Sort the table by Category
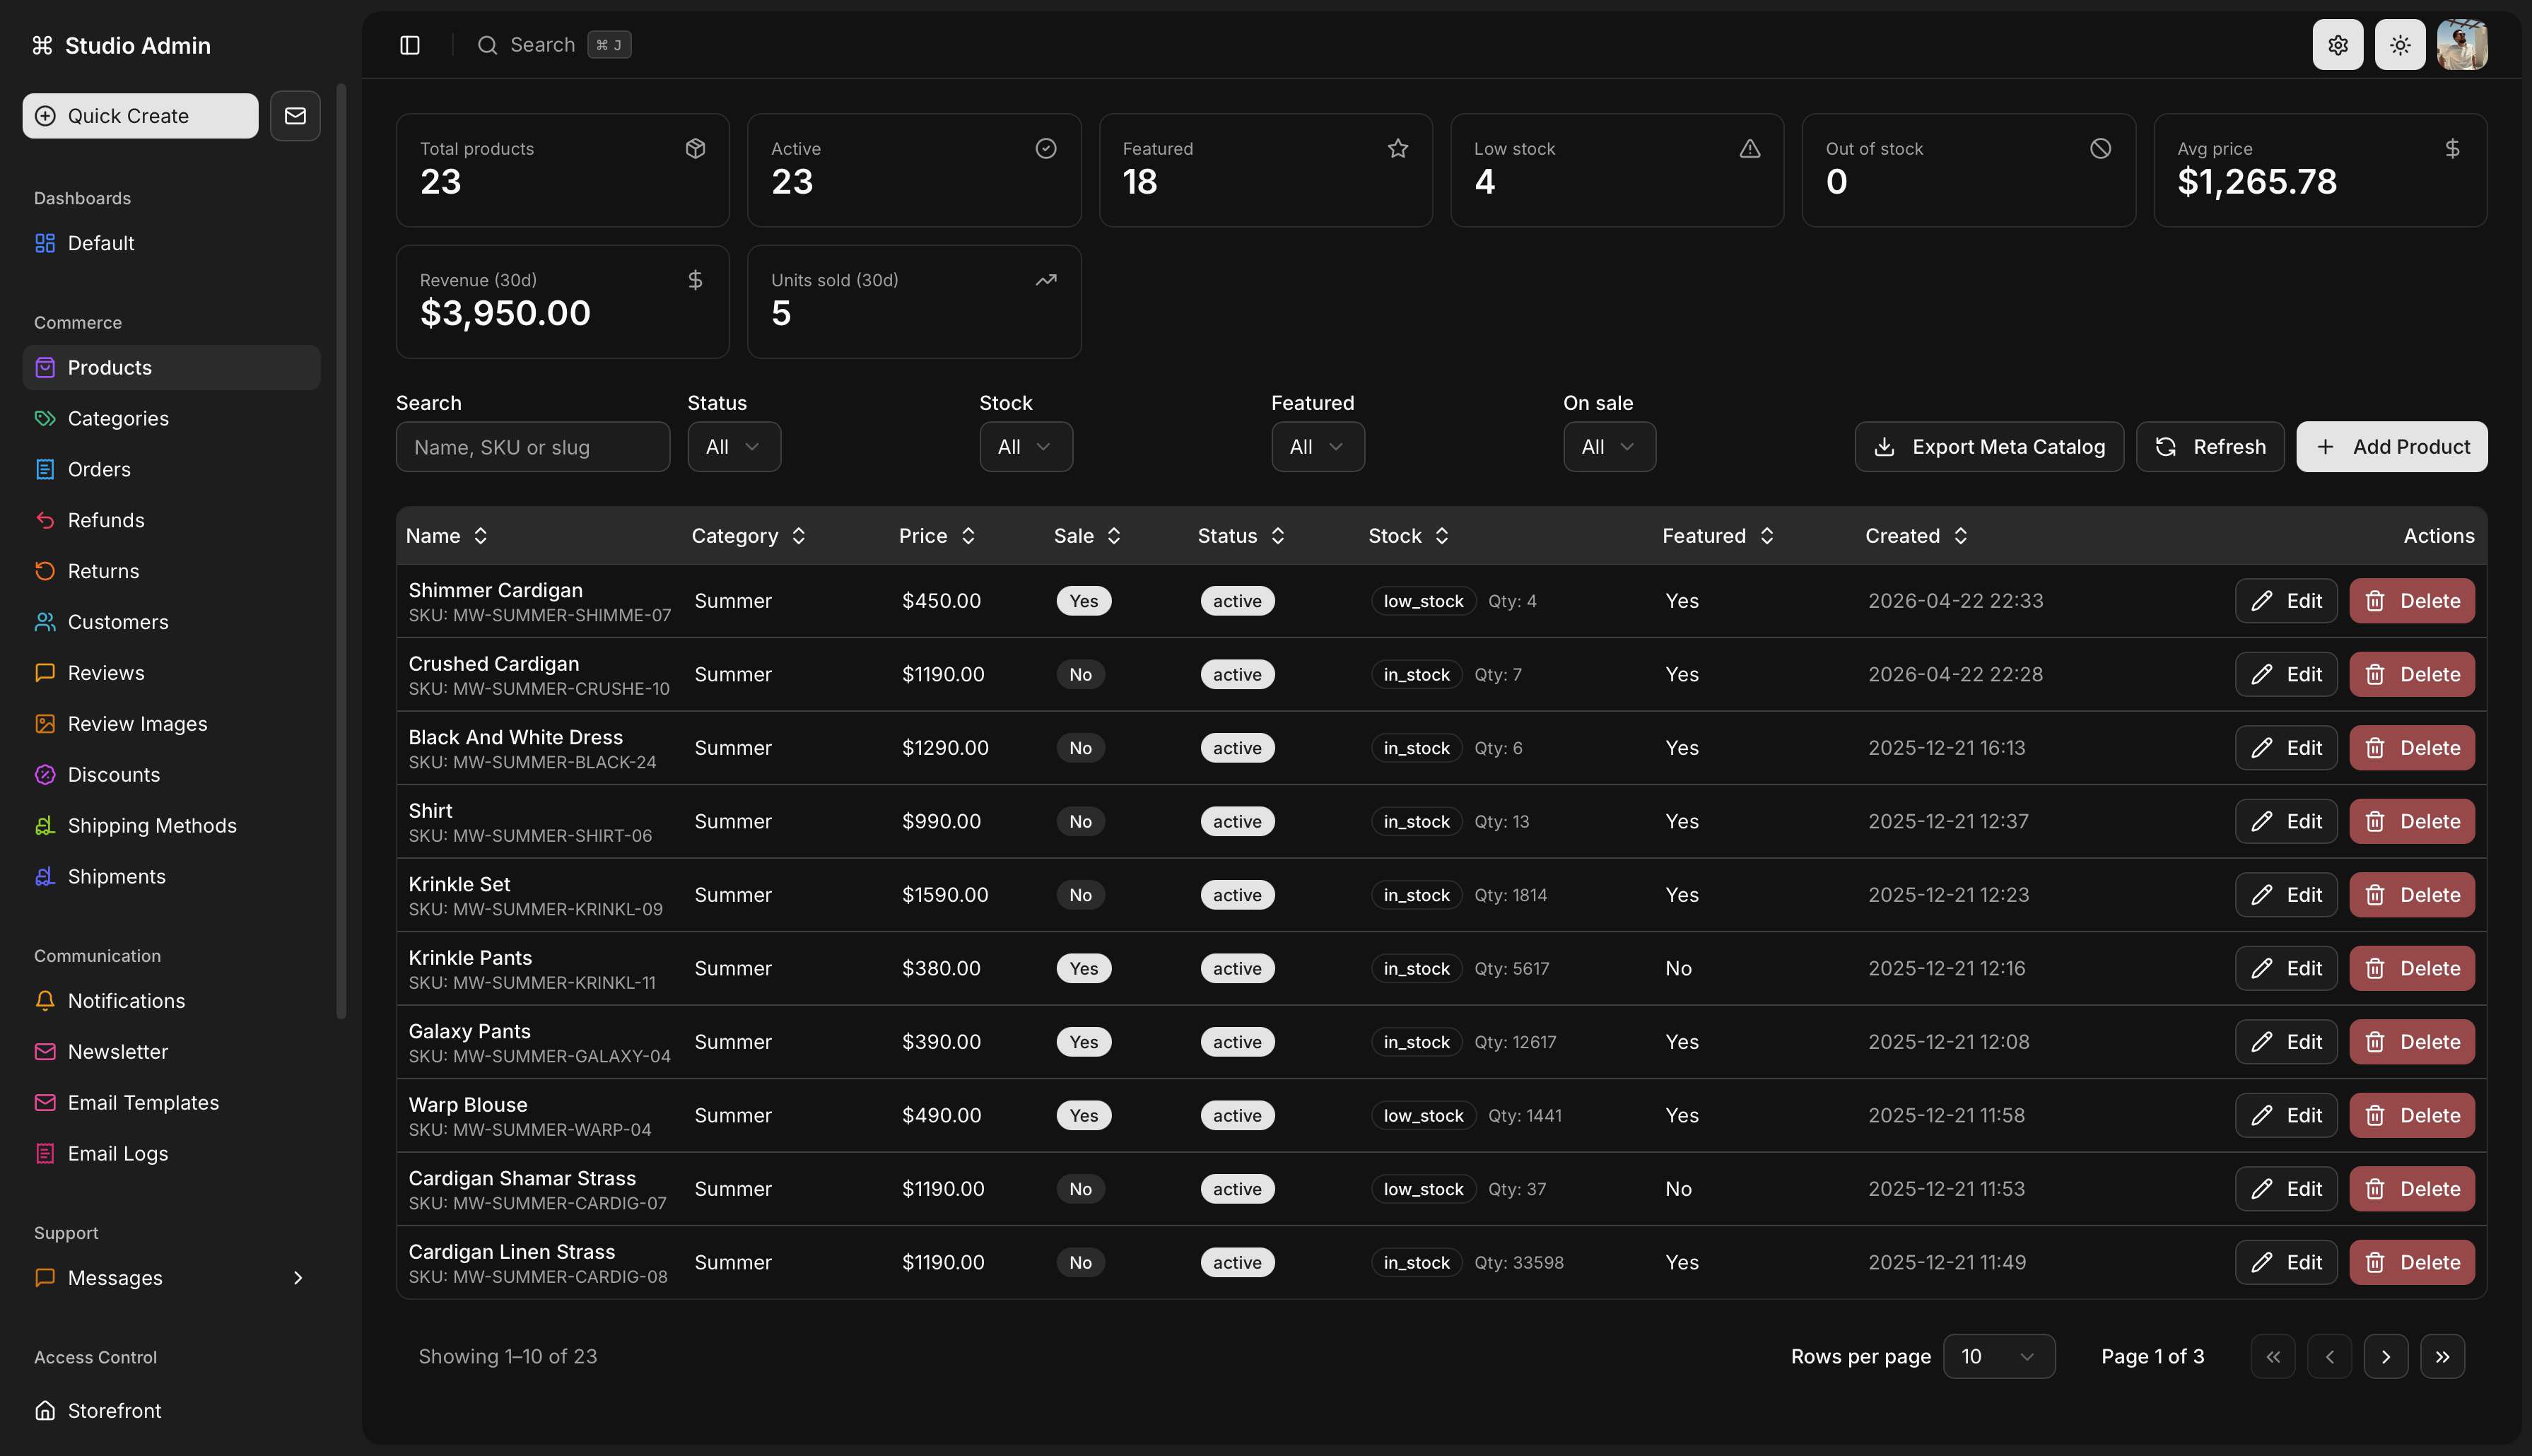Screen dimensions: 2532x1456 click(749, 536)
